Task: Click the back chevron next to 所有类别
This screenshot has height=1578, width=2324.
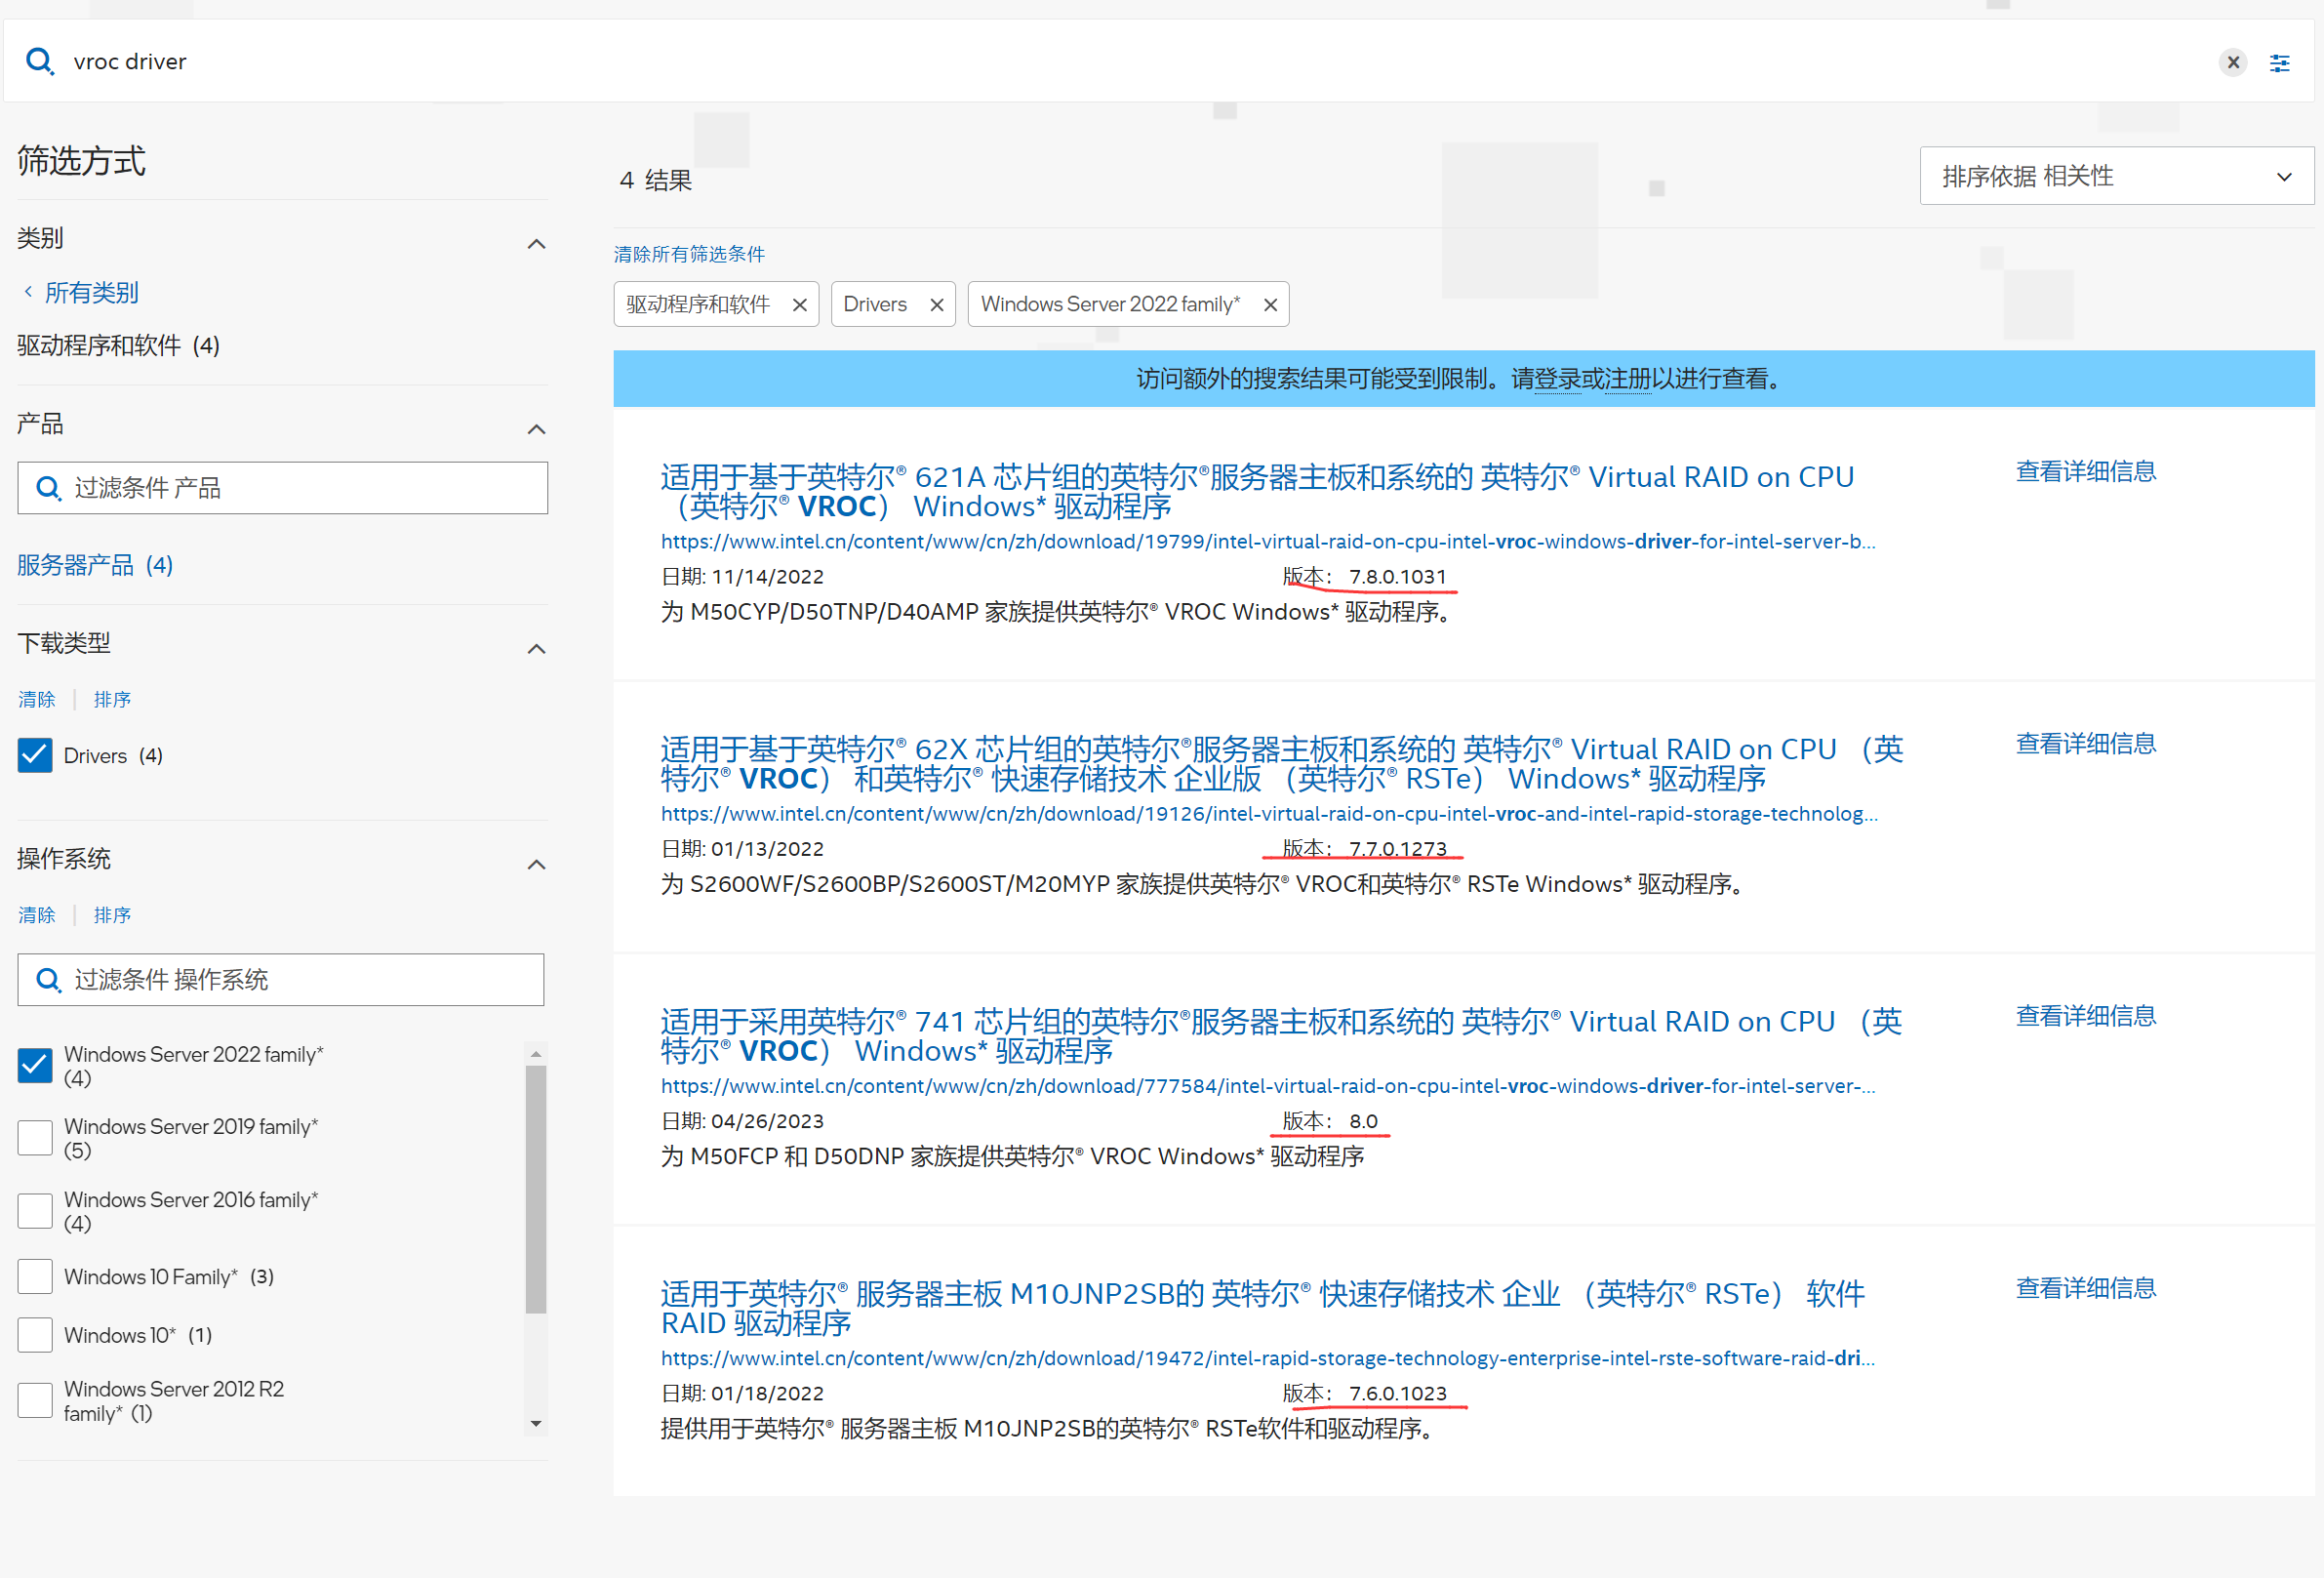Action: pos(28,291)
